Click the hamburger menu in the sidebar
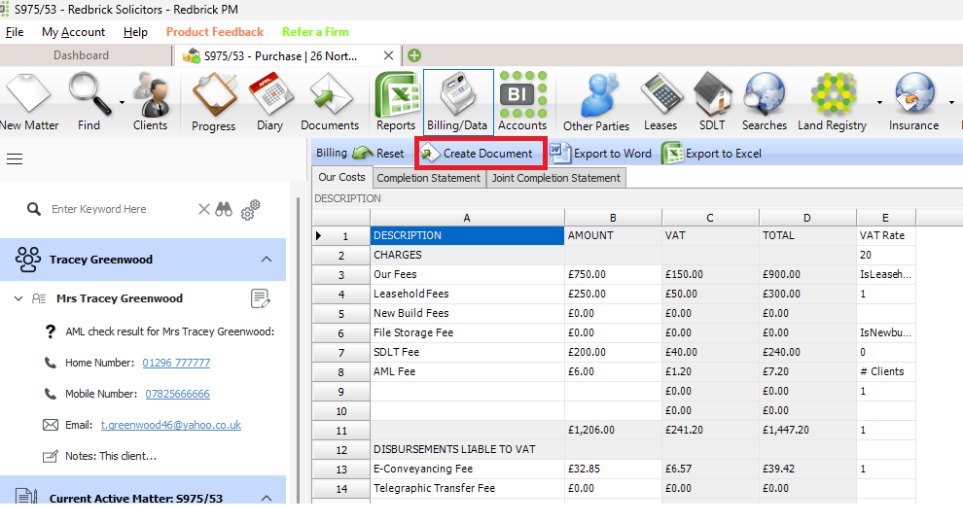Image resolution: width=963 pixels, height=507 pixels. (x=15, y=159)
